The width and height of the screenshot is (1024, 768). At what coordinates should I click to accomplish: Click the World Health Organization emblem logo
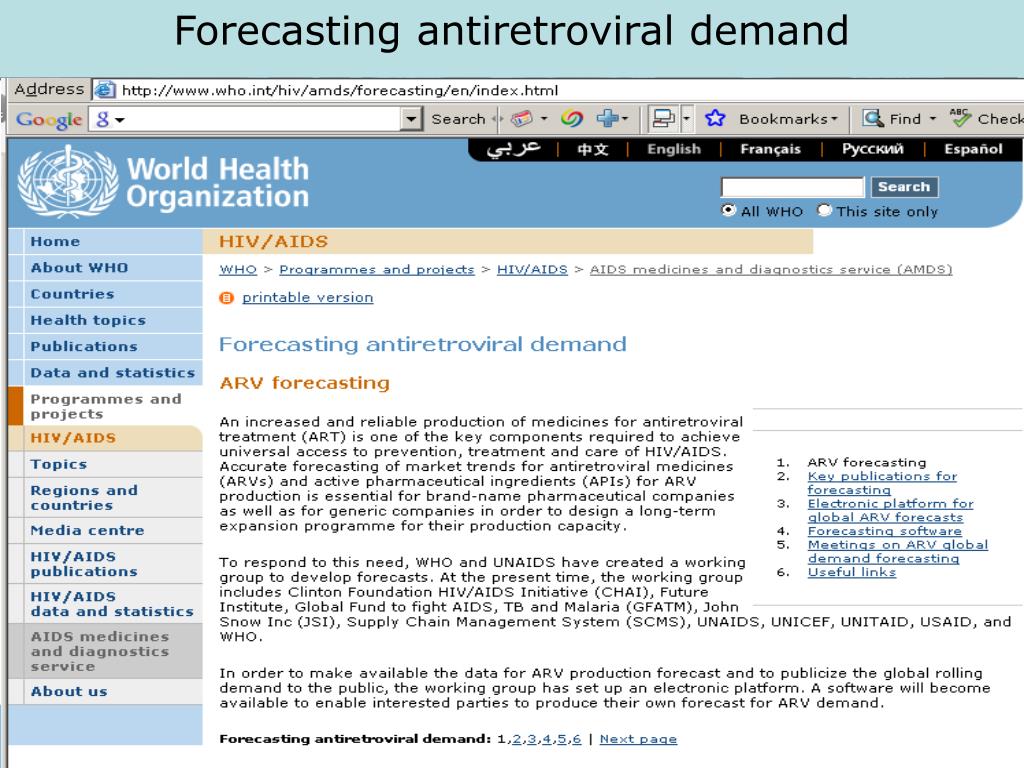tap(68, 182)
